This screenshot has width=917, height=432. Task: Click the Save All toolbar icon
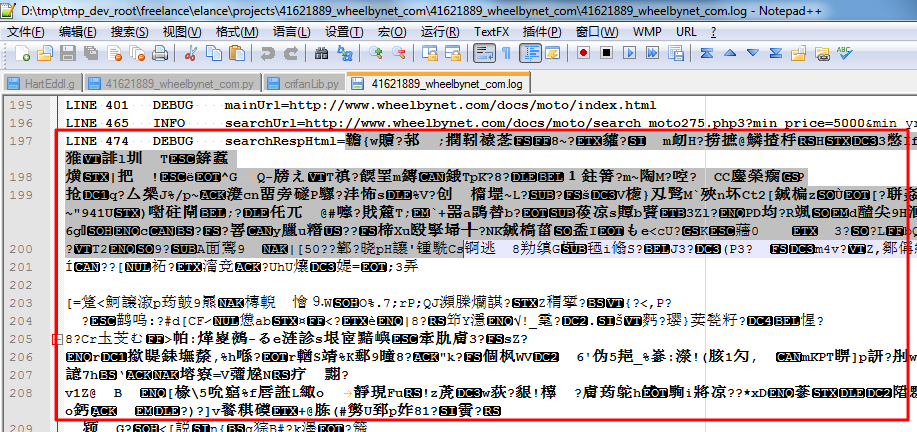[x=91, y=53]
